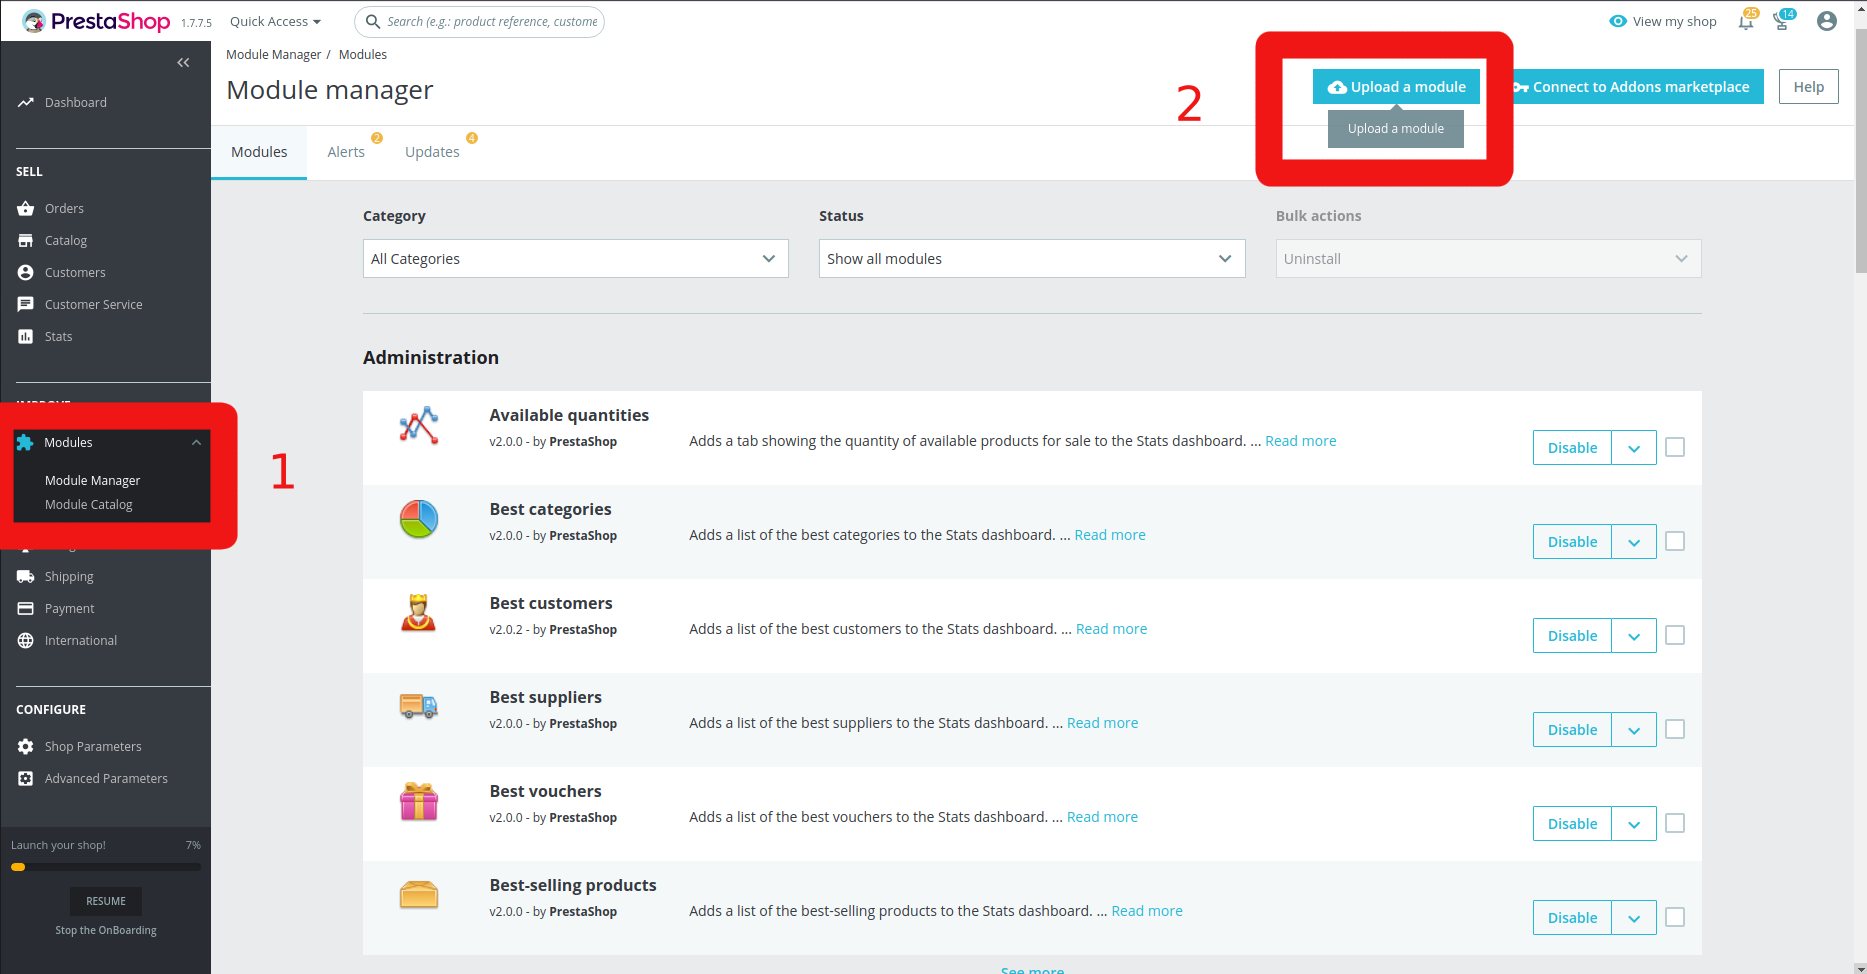Open the All Categories dropdown
The image size is (1867, 974).
point(575,259)
